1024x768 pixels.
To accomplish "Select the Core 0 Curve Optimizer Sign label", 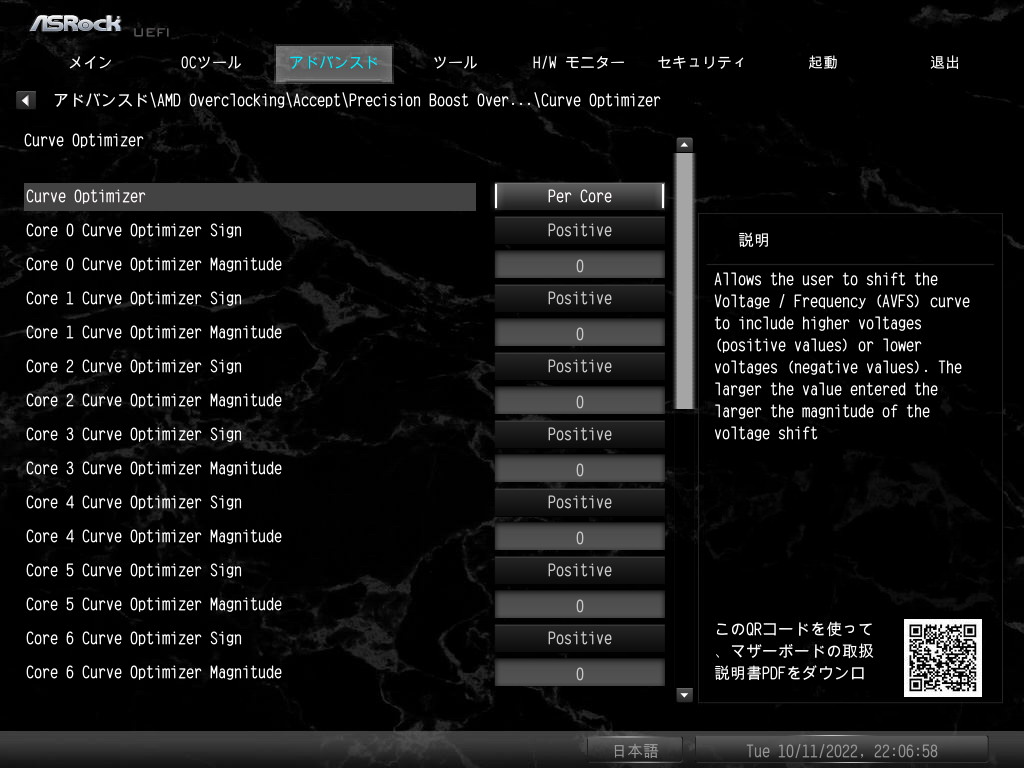I will (134, 231).
